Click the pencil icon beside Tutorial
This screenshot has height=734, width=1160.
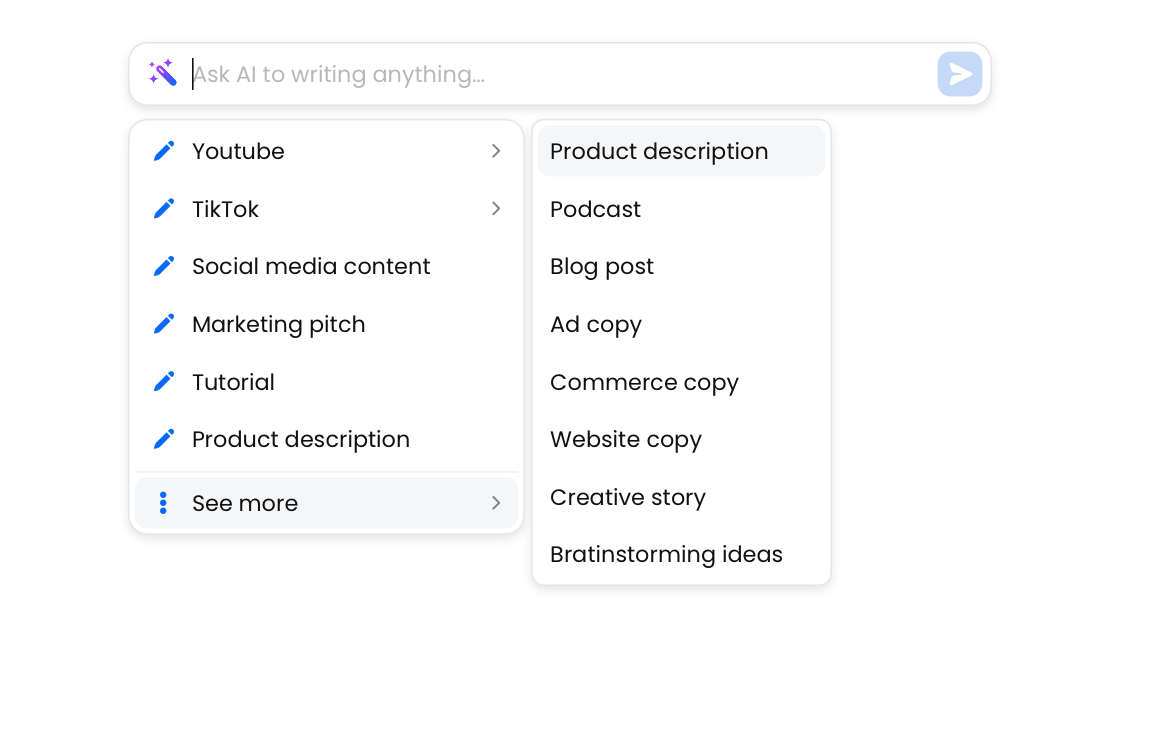[164, 382]
